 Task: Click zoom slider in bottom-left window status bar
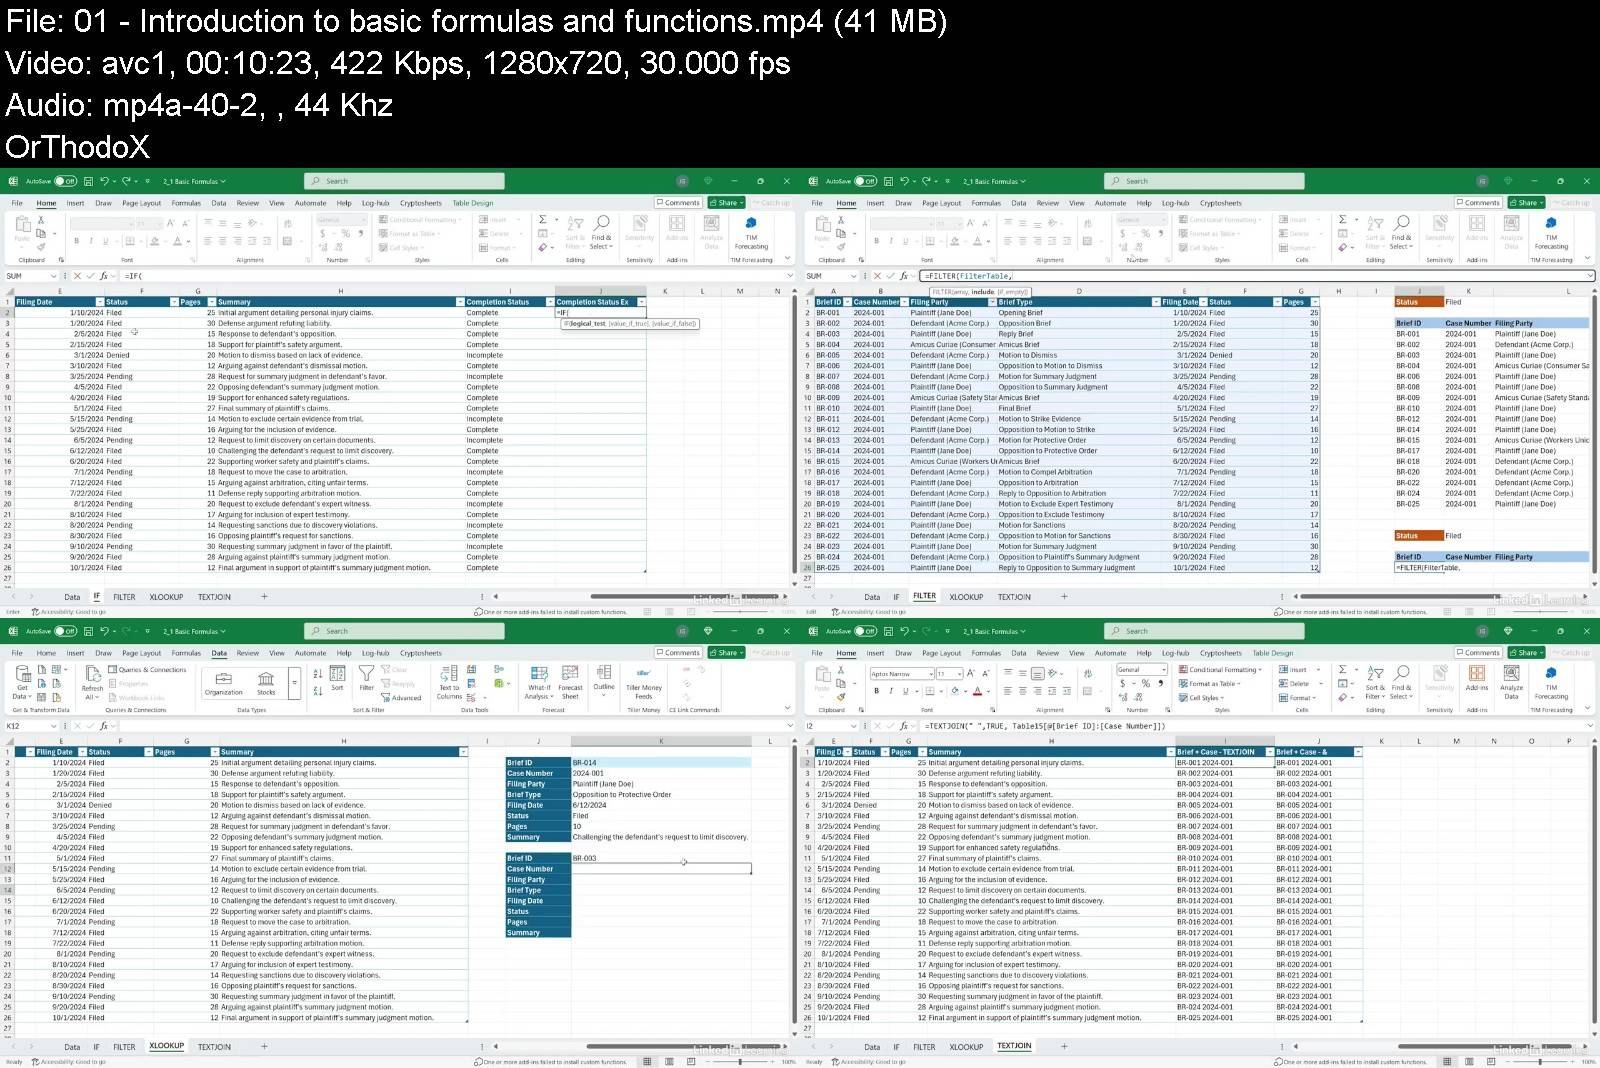click(x=739, y=1061)
